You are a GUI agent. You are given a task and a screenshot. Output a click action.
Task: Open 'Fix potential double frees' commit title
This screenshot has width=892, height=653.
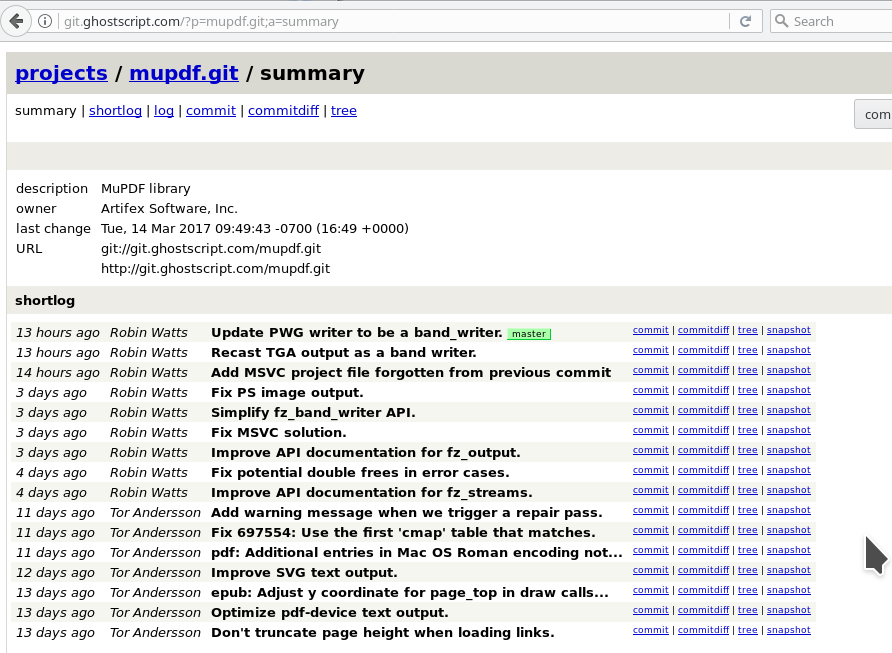[x=360, y=473]
